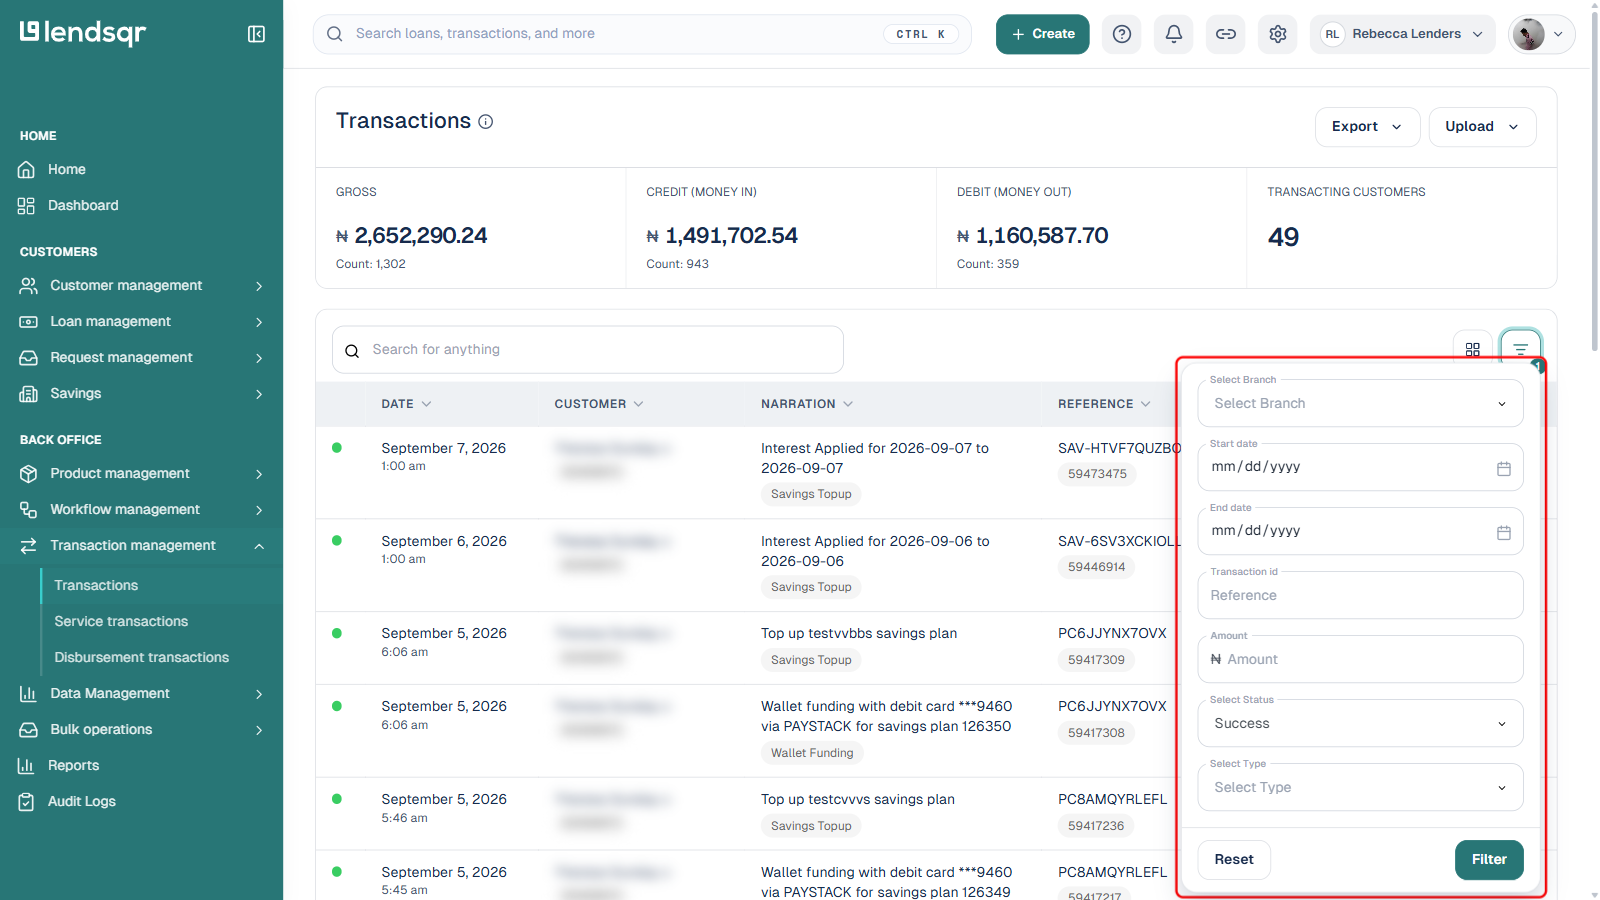The width and height of the screenshot is (1600, 900).
Task: Click the Audit Logs clipboard icon
Action: coord(27,802)
